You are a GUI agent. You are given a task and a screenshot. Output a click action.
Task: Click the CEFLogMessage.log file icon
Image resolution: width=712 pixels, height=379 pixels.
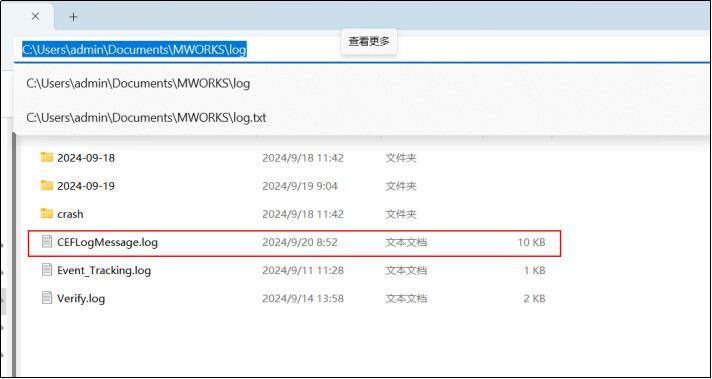pyautogui.click(x=47, y=242)
